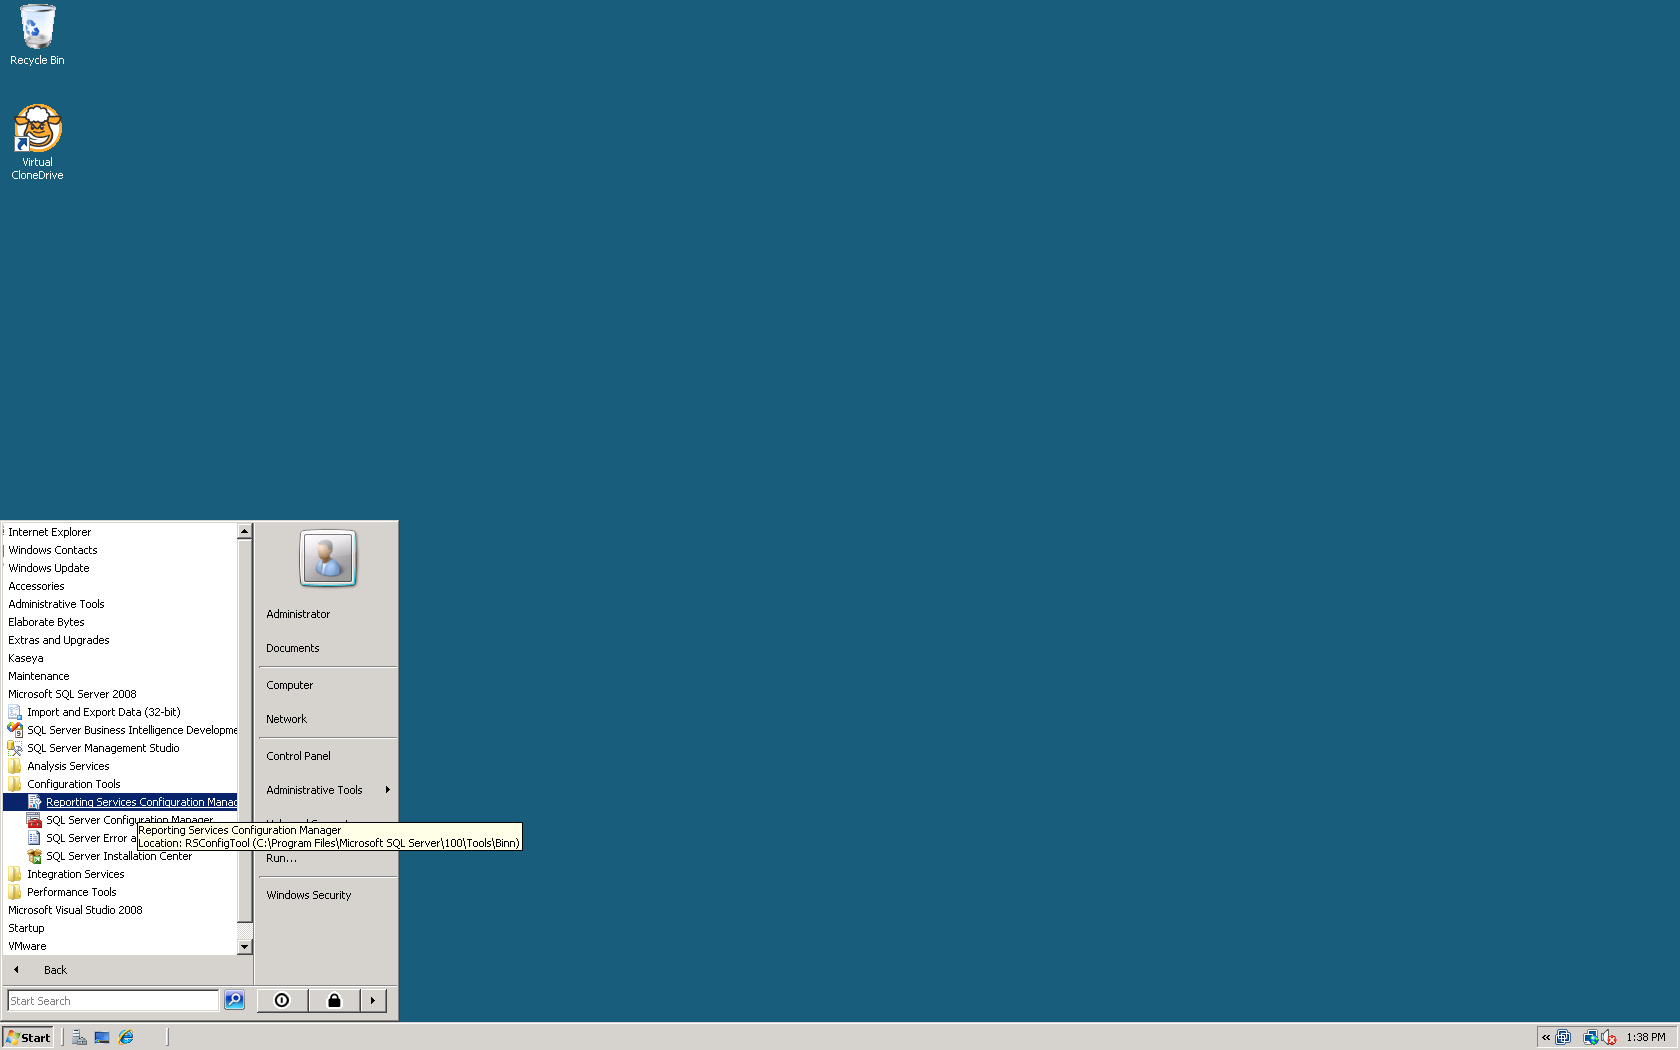
Task: Open the Recycle Bin
Action: (37, 28)
